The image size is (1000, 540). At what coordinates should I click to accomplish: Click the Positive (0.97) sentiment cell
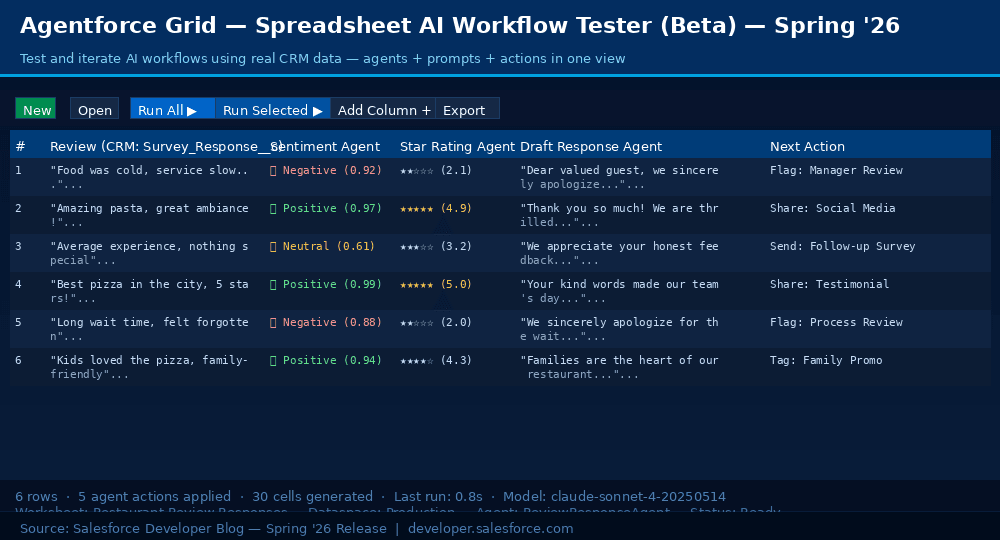(327, 209)
